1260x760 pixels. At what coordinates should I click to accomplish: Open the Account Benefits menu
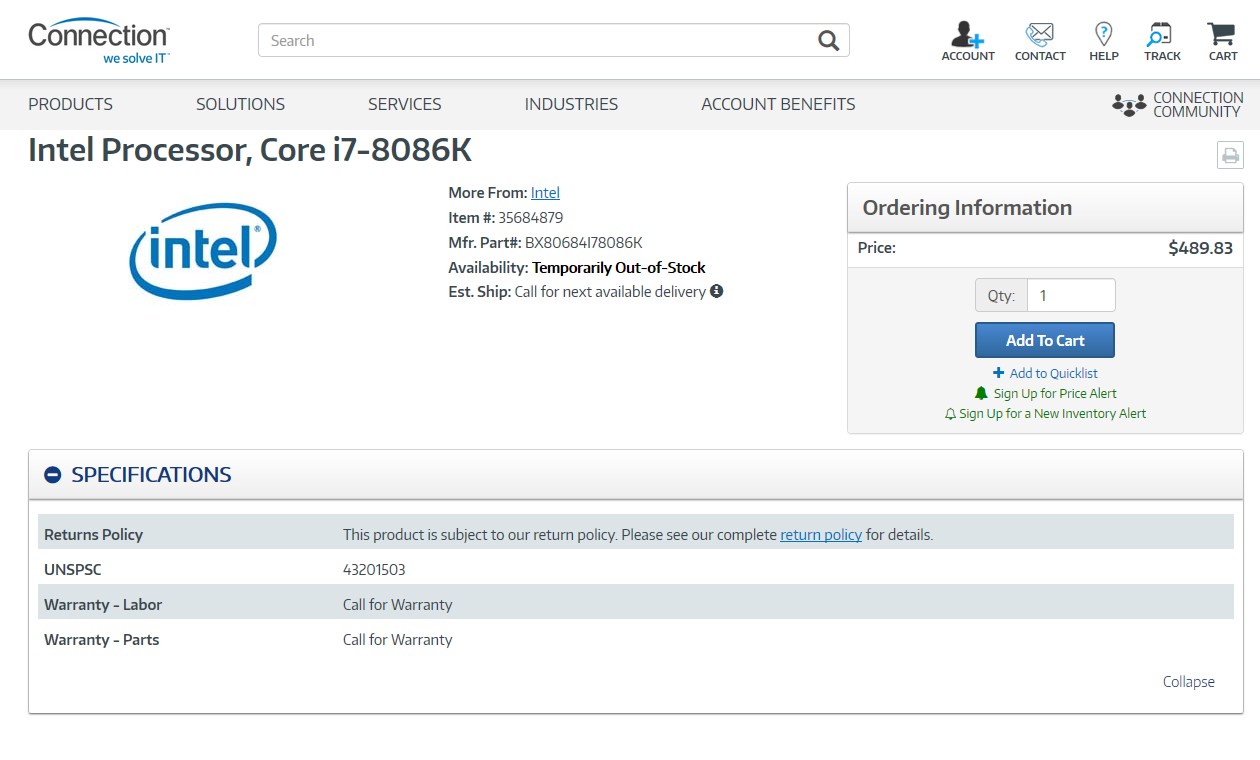point(778,104)
